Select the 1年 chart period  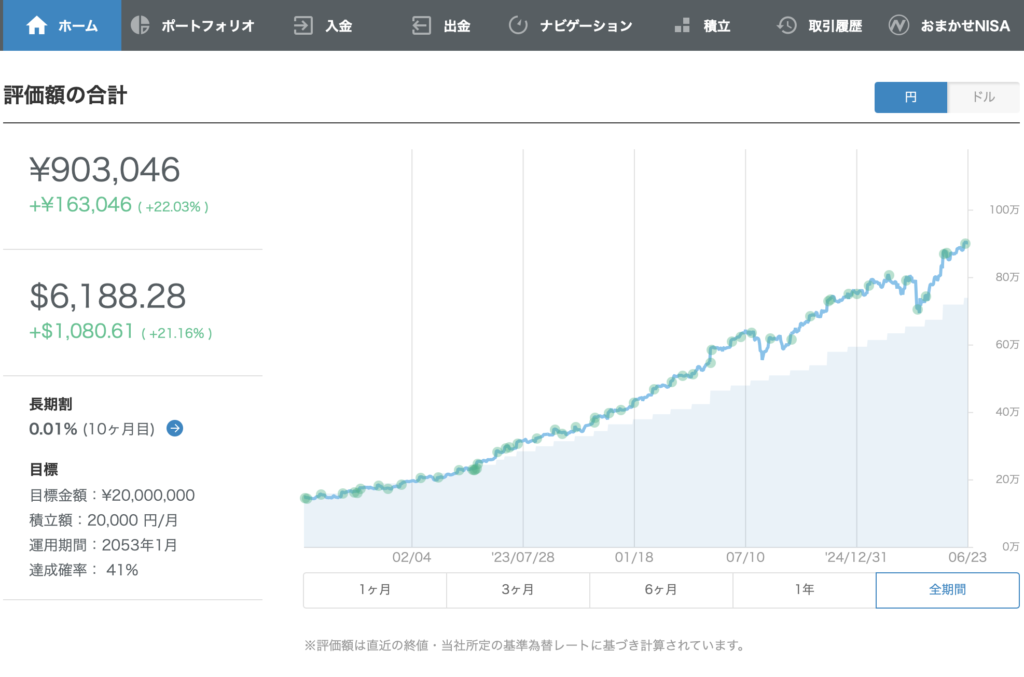pos(804,590)
